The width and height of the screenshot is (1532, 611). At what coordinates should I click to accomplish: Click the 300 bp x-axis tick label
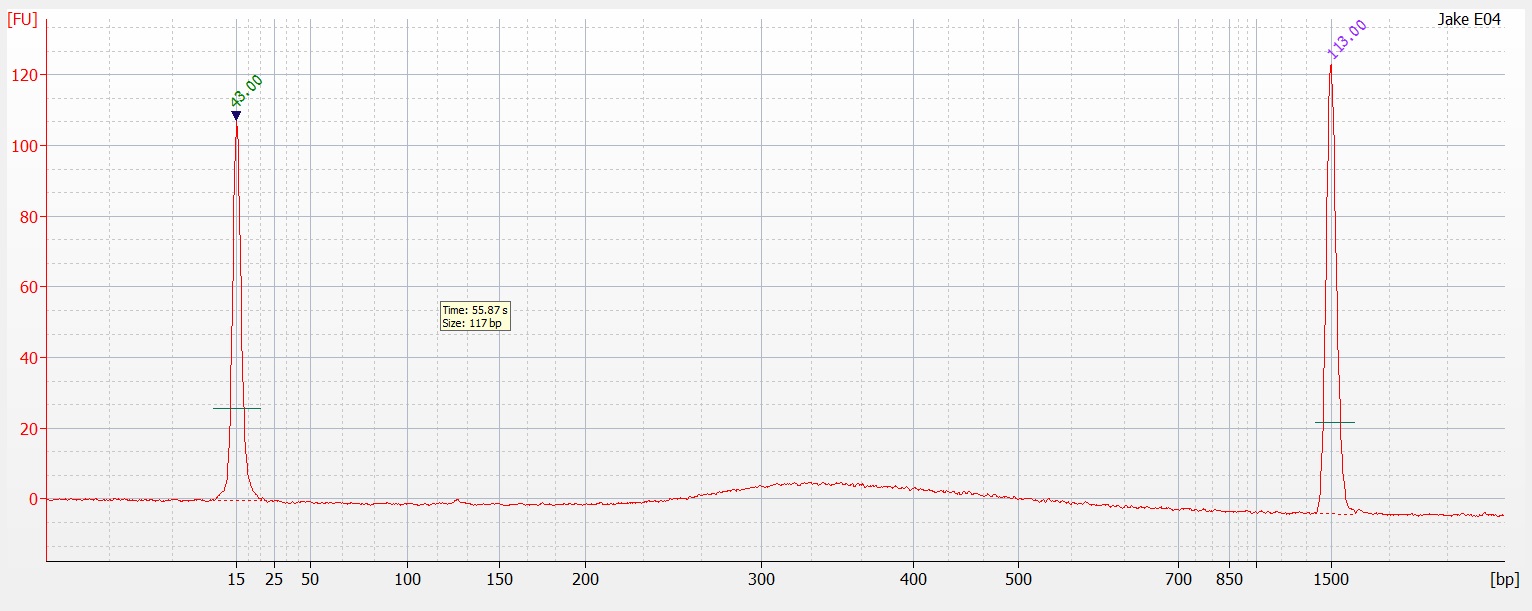762,579
